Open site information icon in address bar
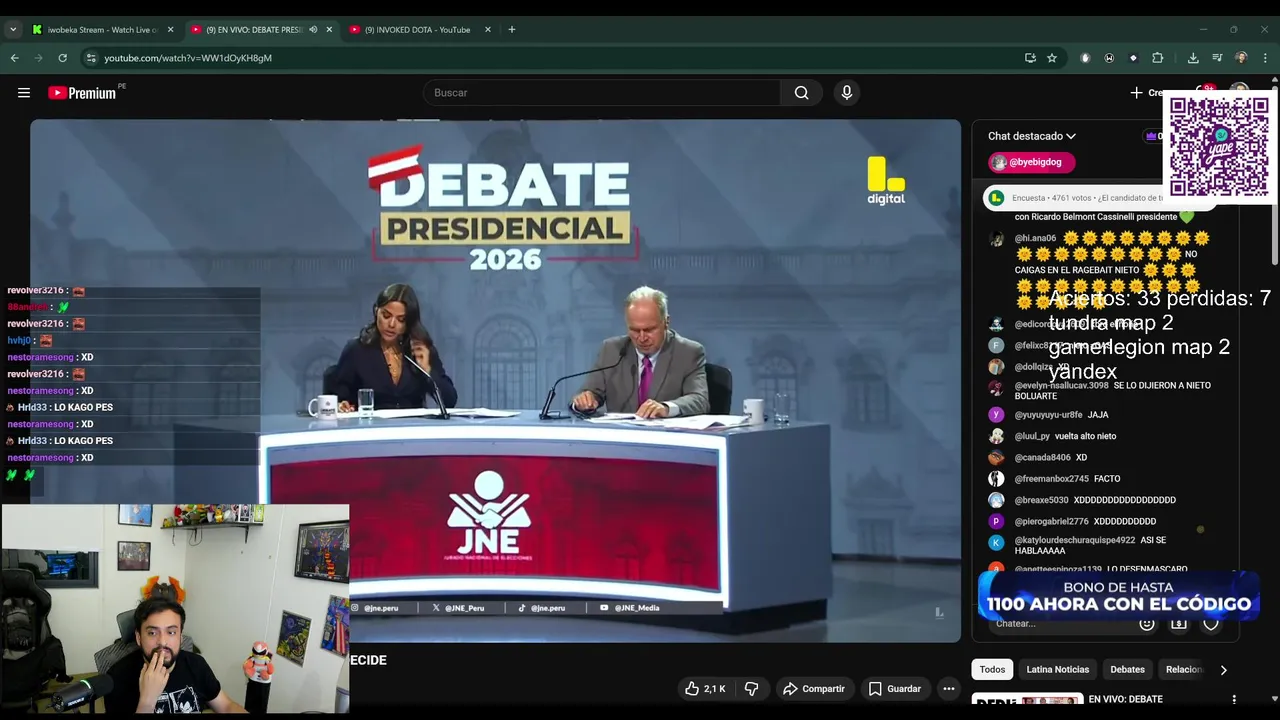The image size is (1280, 720). [x=90, y=58]
